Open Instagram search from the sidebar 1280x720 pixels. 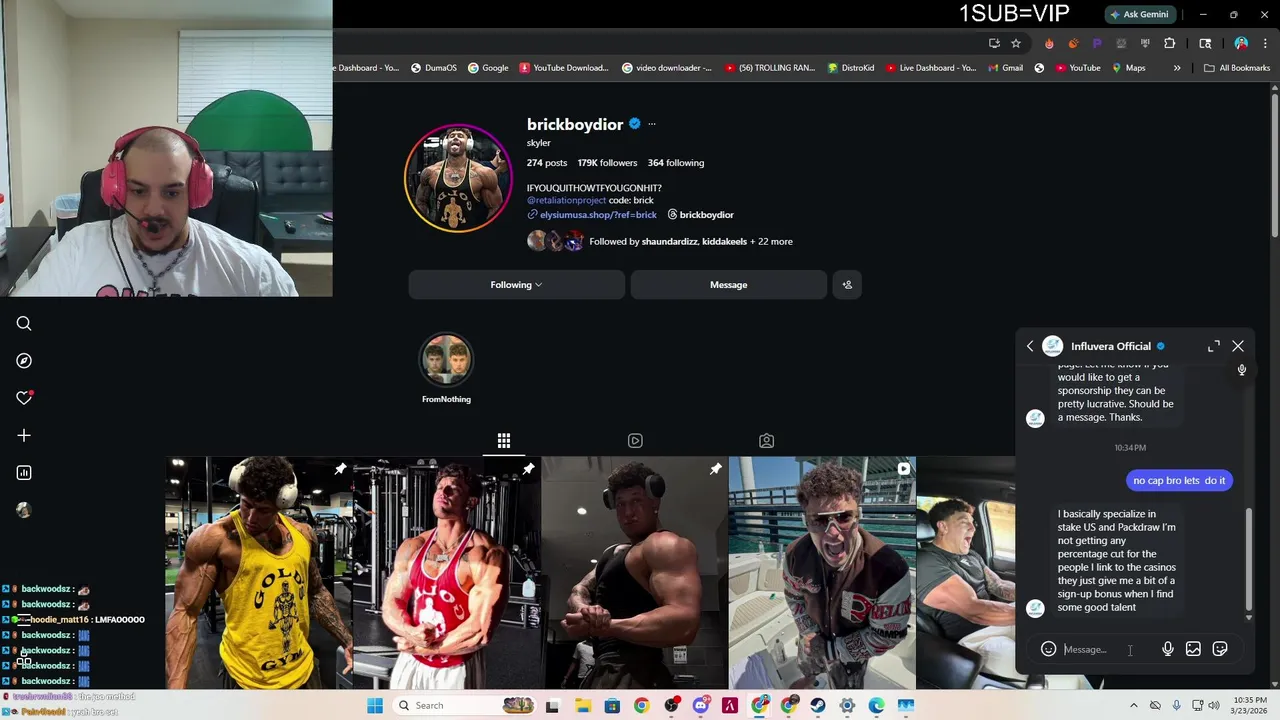[24, 324]
